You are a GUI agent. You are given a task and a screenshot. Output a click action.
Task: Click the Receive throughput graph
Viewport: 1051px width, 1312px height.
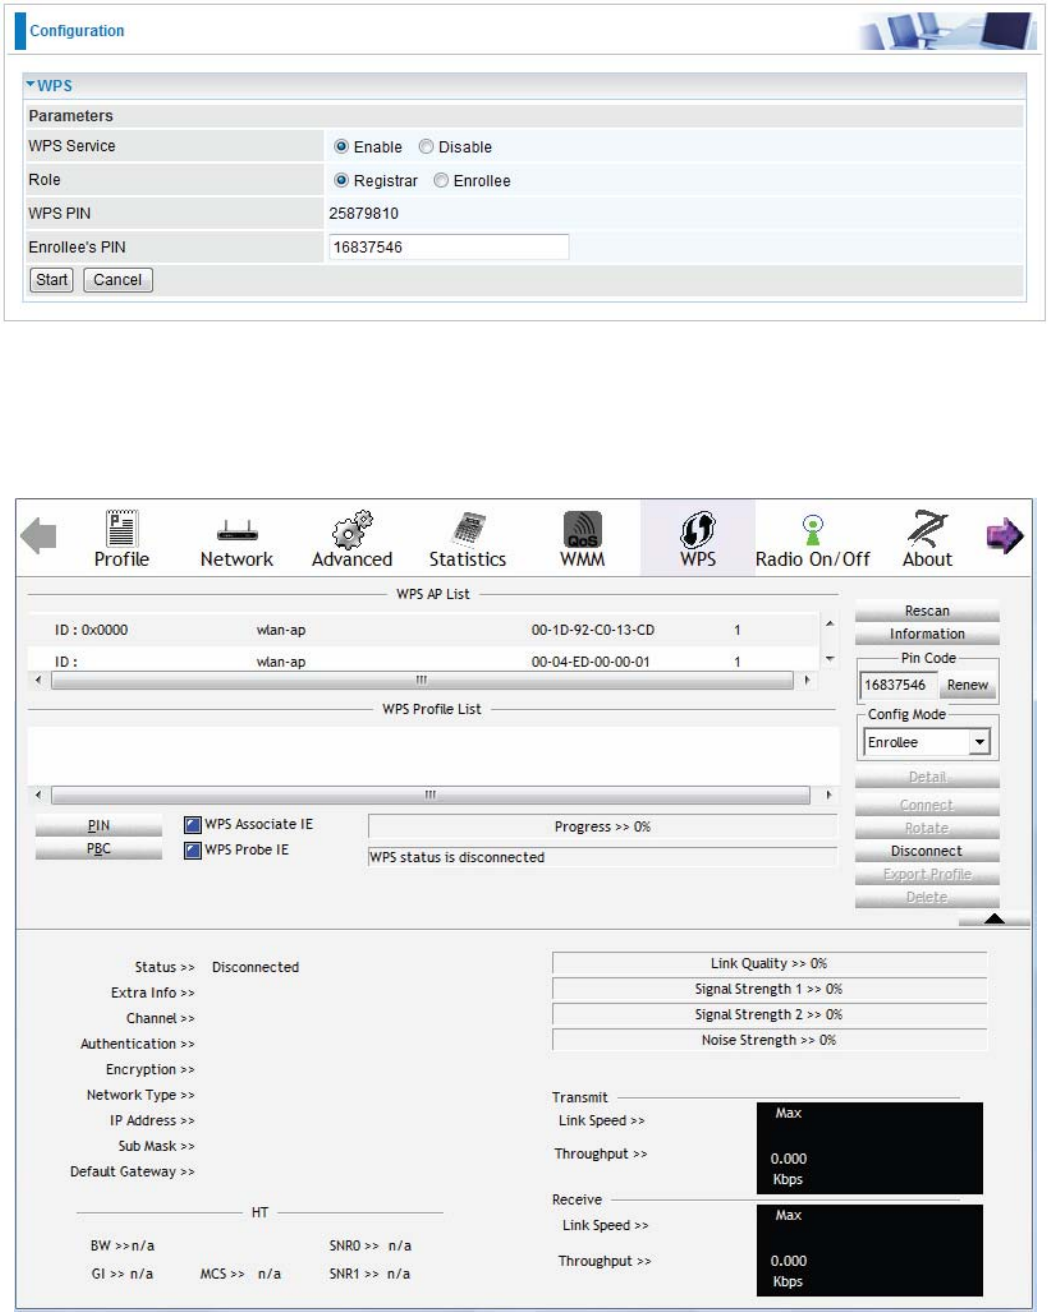click(x=870, y=1250)
